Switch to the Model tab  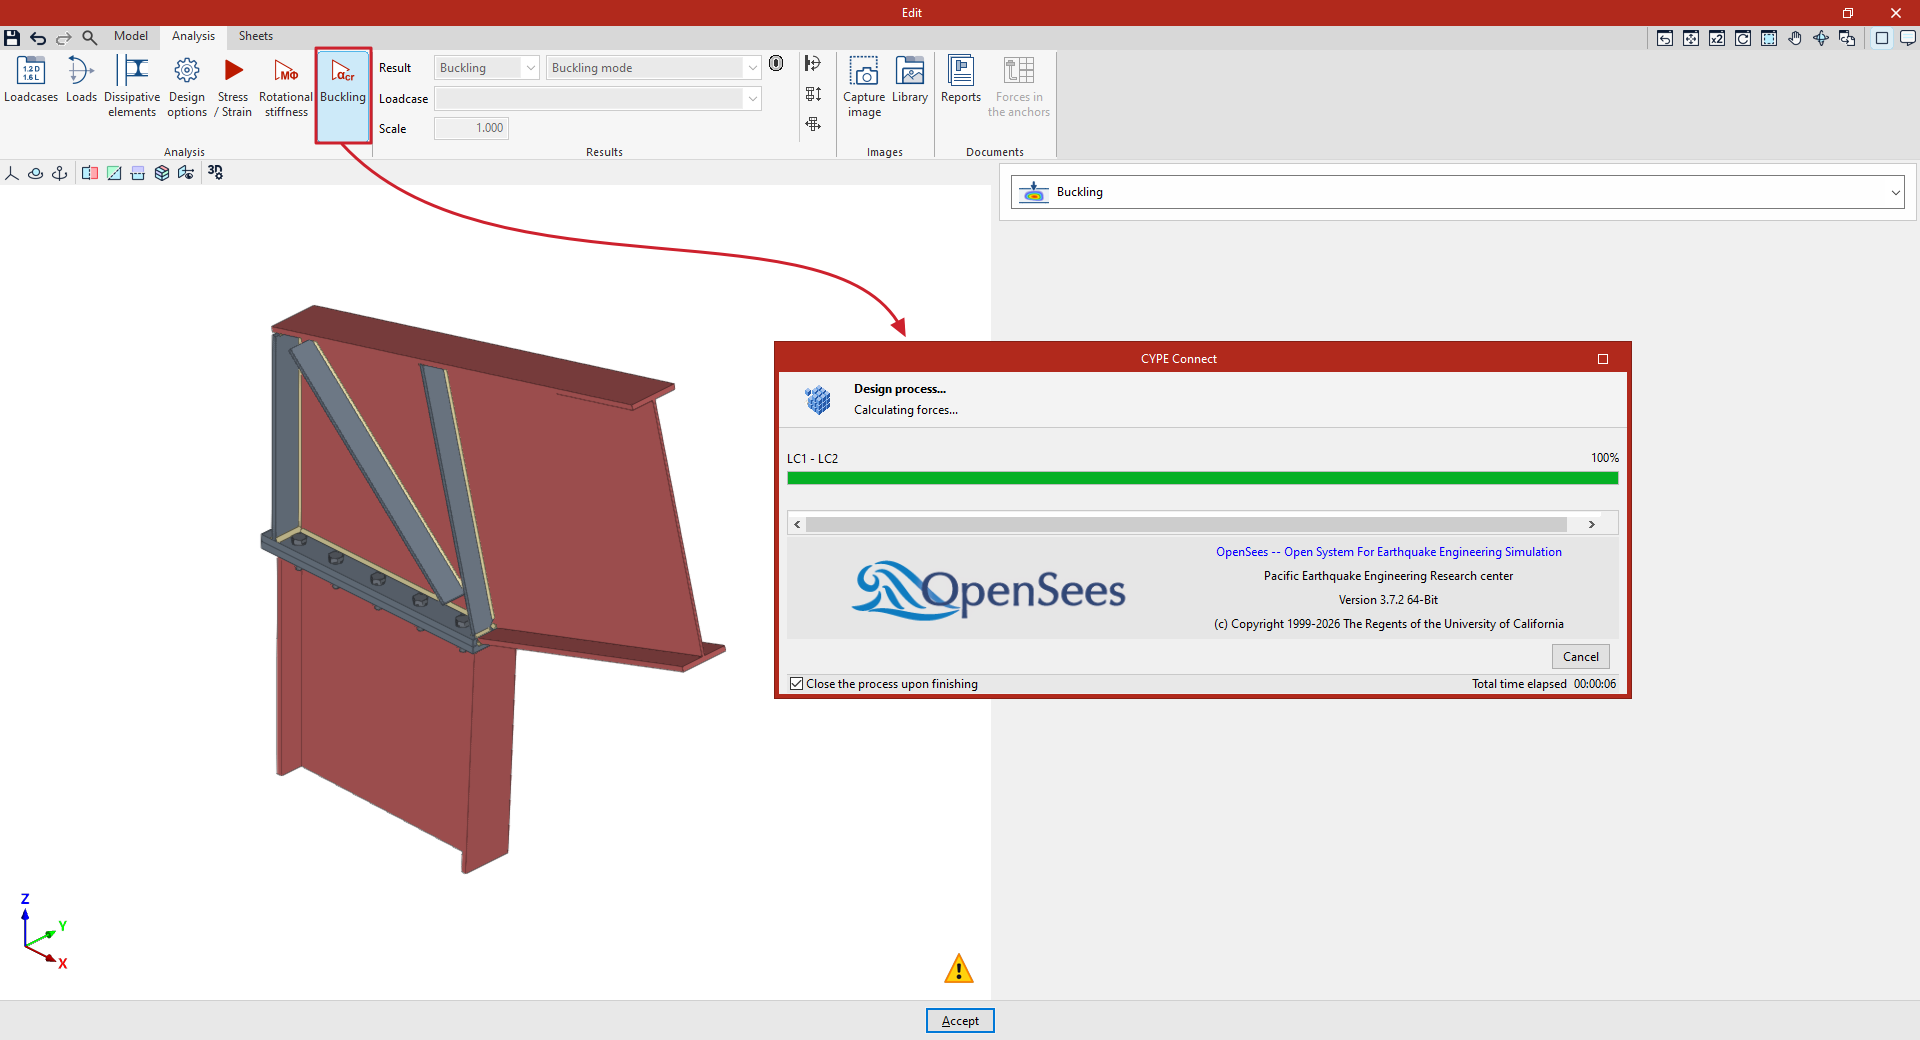pos(131,36)
